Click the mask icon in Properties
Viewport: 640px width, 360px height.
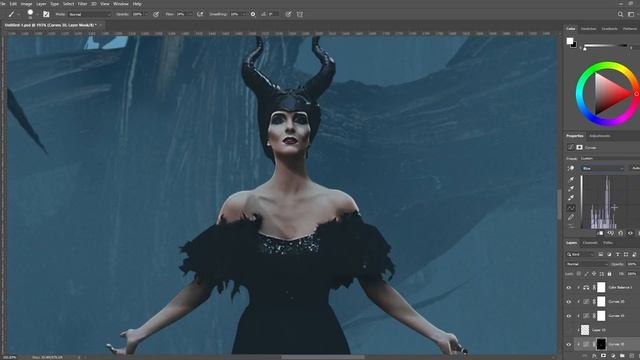pyautogui.click(x=580, y=147)
